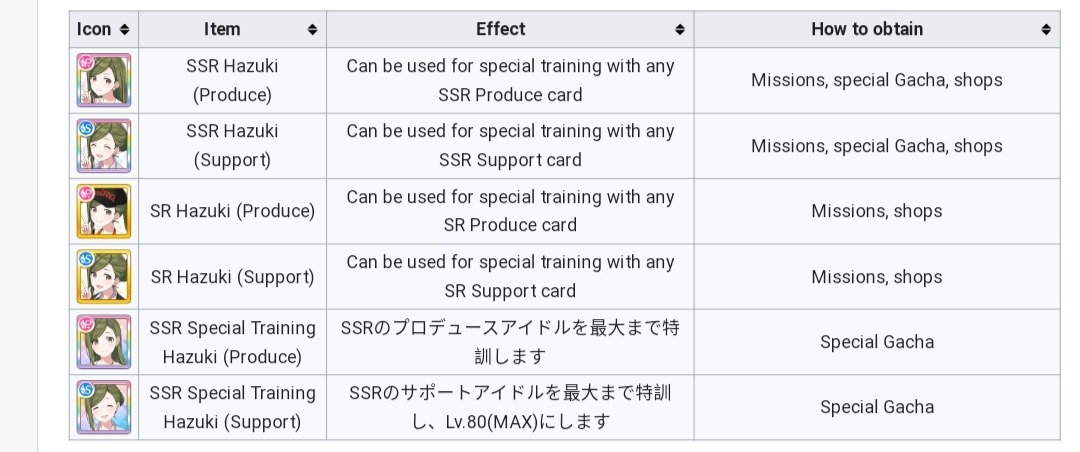The image size is (1080, 452).
Task: Select the SSR Hazuki (Produce) item name
Action: (232, 81)
